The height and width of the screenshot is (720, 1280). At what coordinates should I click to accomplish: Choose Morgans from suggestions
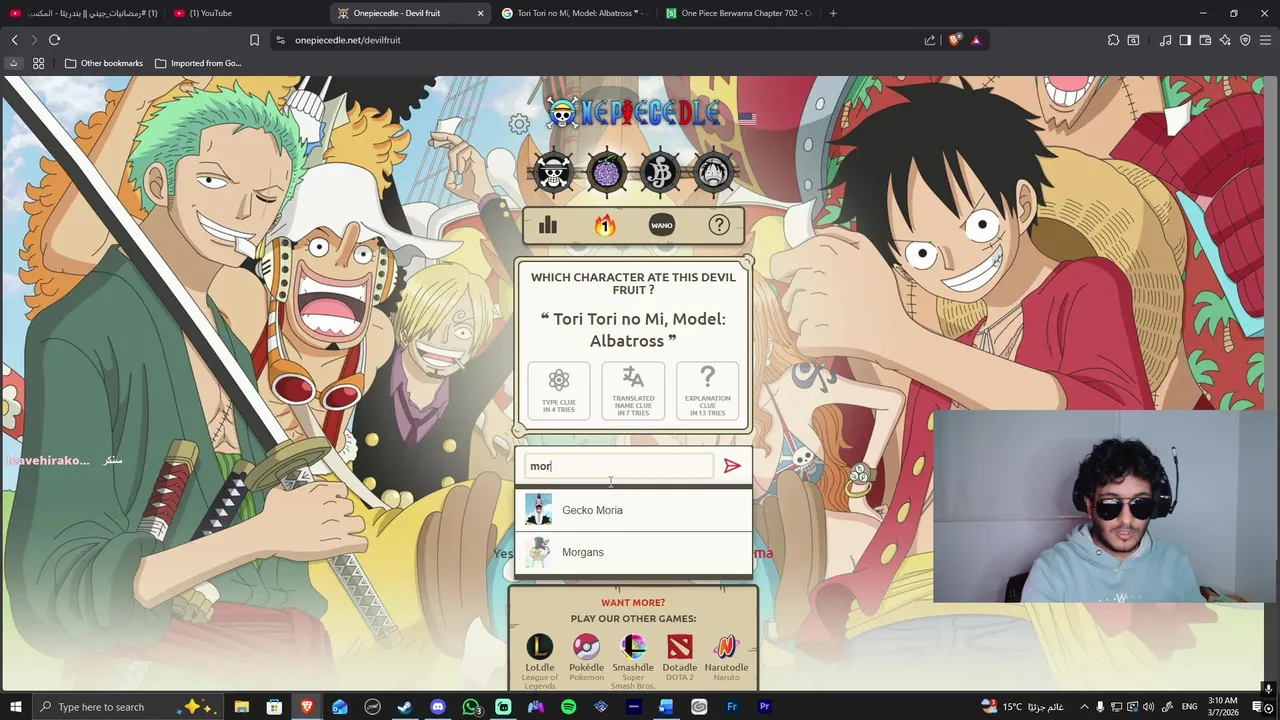633,552
